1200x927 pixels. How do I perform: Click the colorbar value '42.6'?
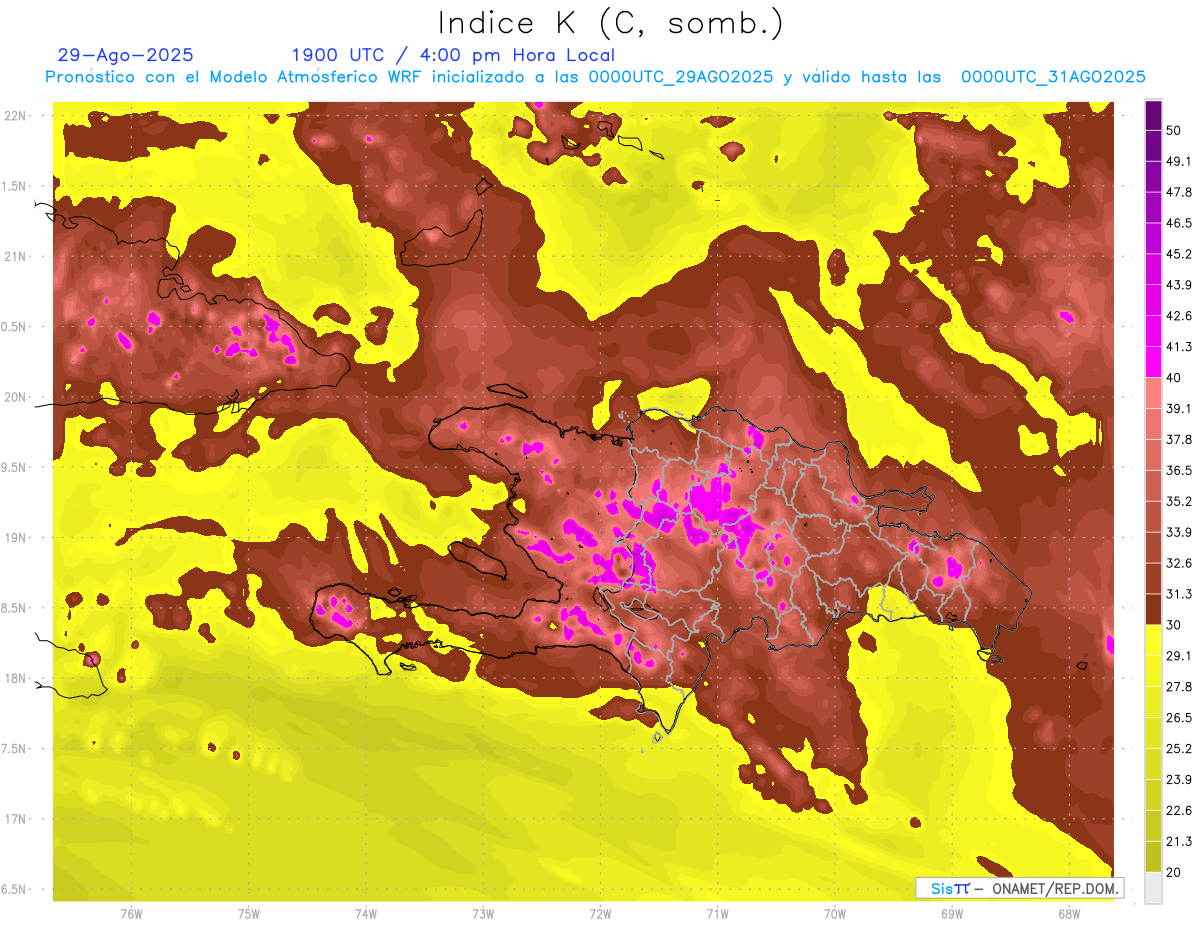click(x=1178, y=316)
